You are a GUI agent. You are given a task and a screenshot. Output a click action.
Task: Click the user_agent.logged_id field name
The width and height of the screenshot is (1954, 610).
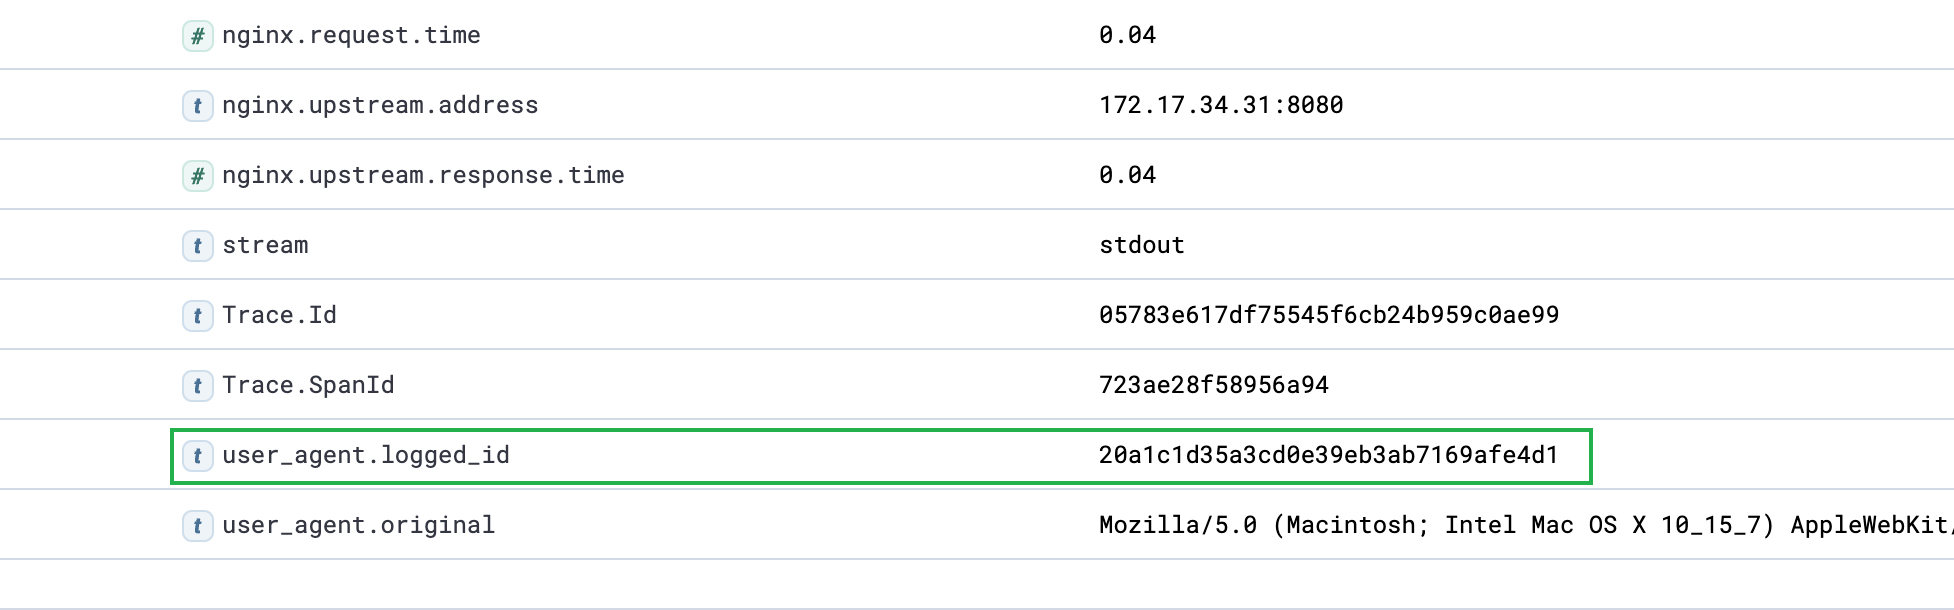click(366, 456)
